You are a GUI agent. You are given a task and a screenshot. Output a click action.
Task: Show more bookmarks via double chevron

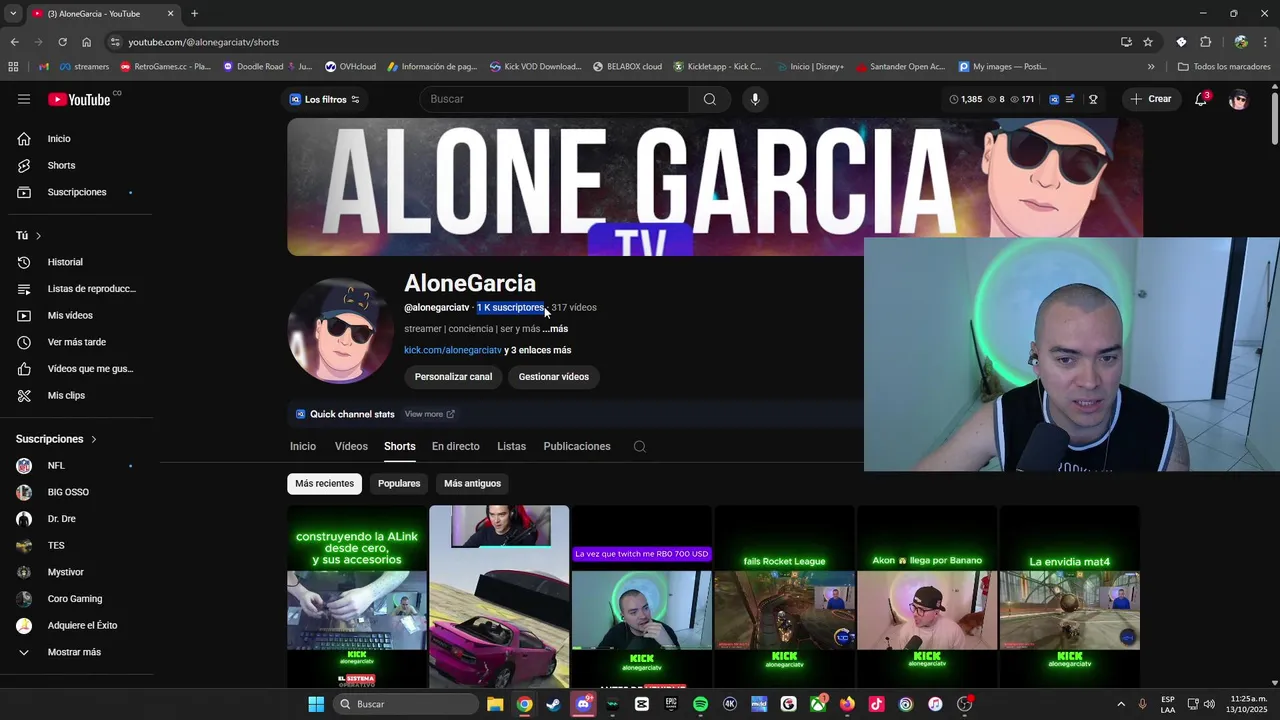click(1151, 67)
